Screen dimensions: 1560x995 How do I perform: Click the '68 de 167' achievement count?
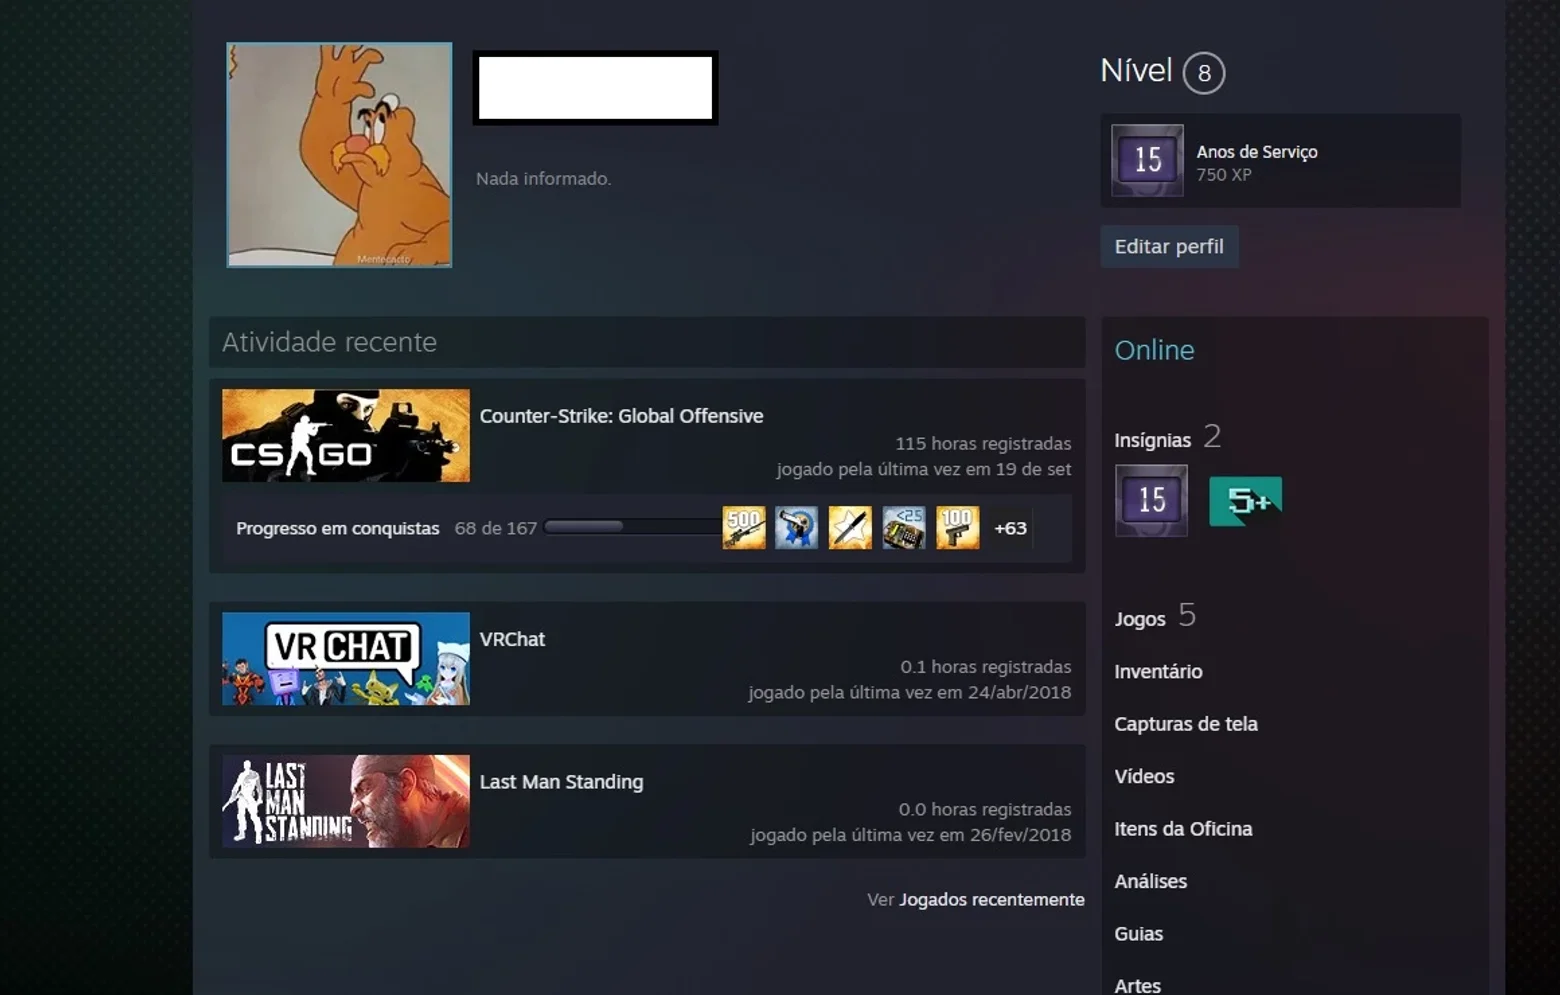point(495,528)
